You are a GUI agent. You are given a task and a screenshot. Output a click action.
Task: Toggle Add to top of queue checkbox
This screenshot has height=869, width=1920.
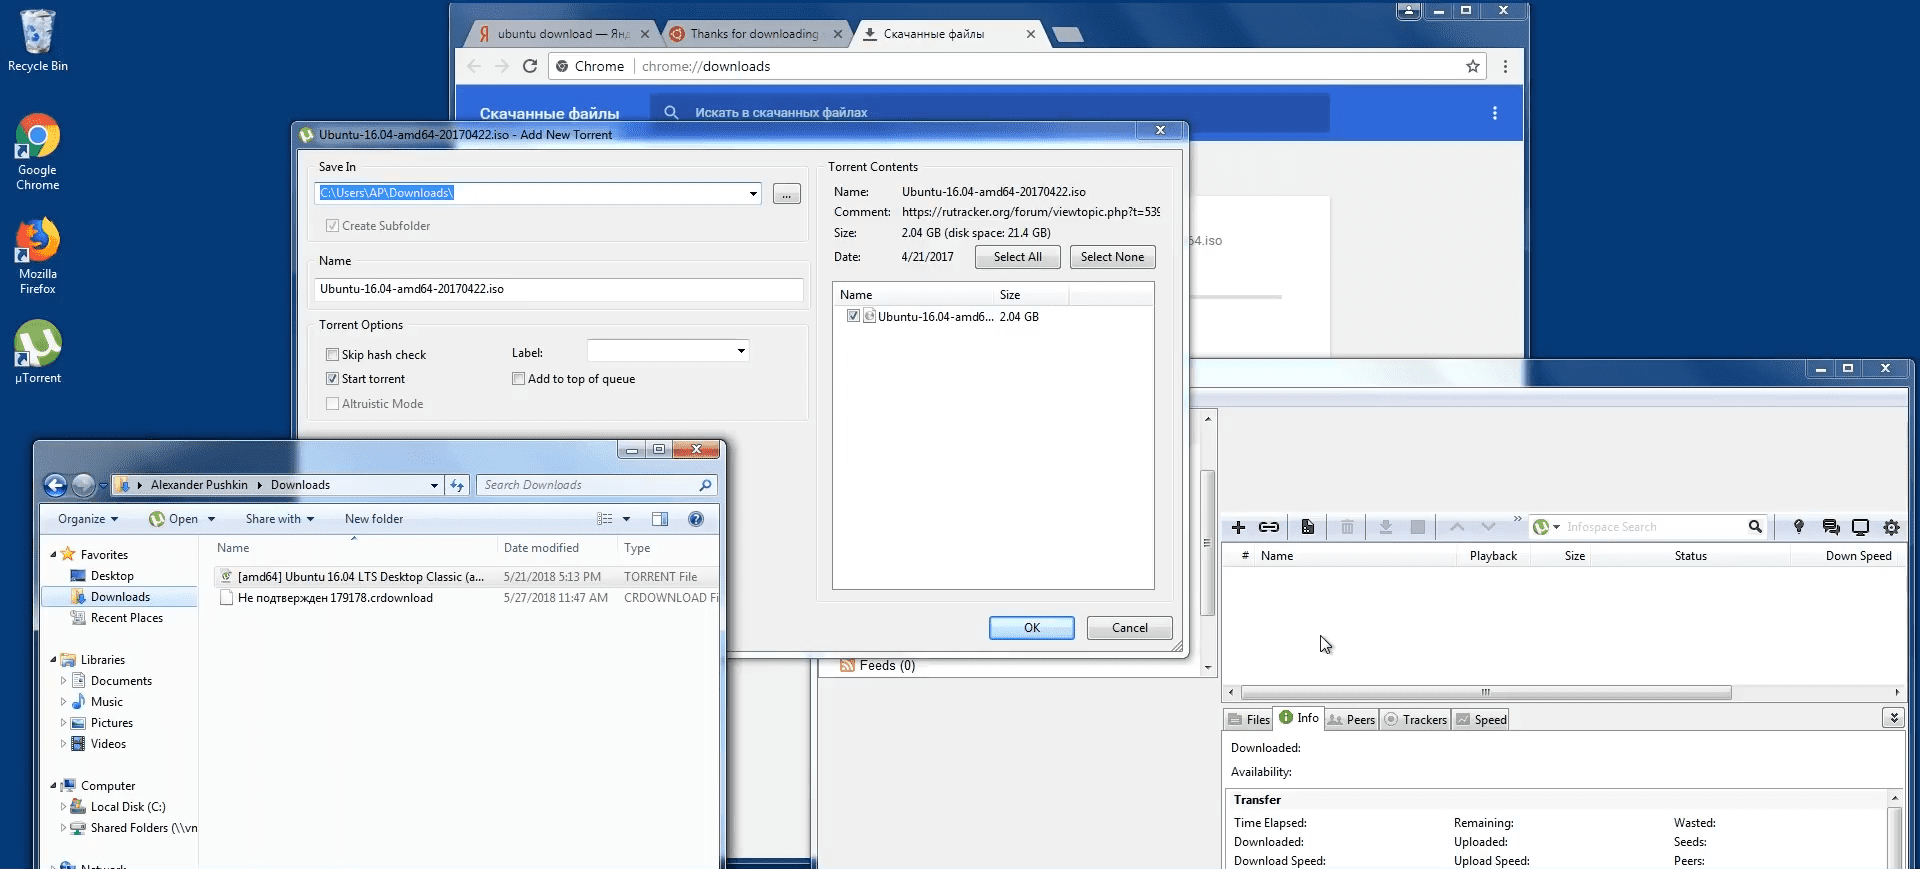tap(518, 379)
